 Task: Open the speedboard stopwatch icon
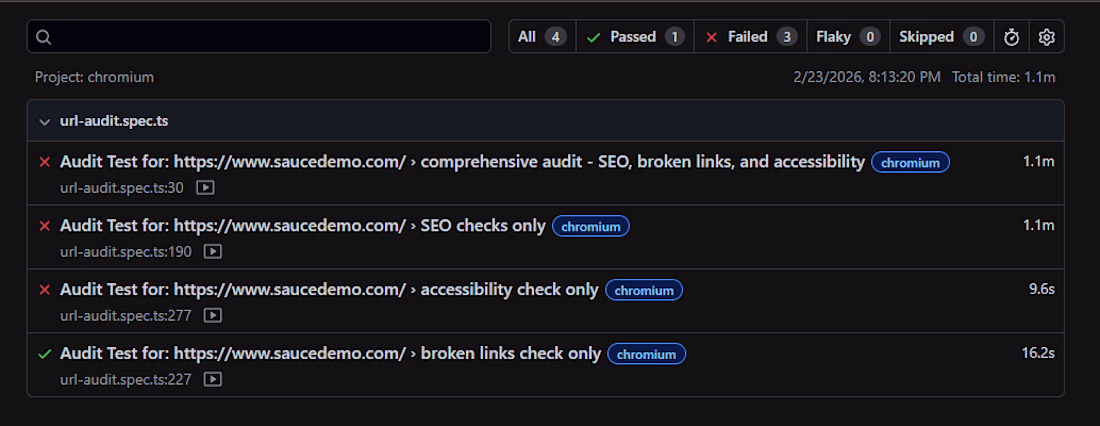1012,37
